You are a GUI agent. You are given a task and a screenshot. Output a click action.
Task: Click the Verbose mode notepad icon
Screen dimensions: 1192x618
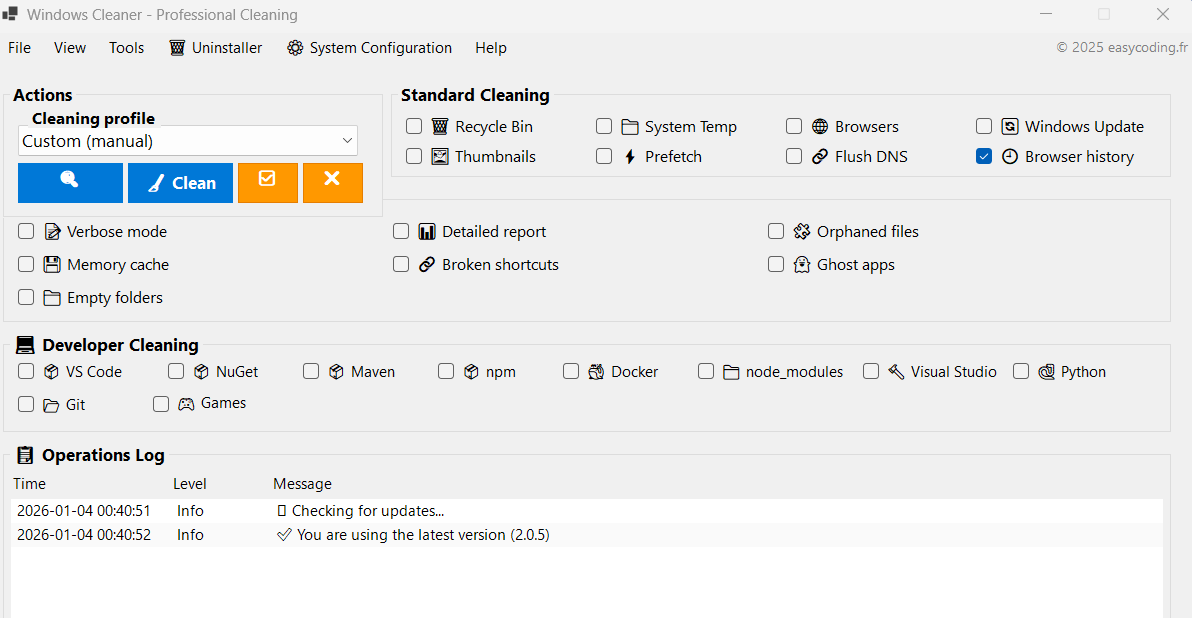(x=52, y=232)
